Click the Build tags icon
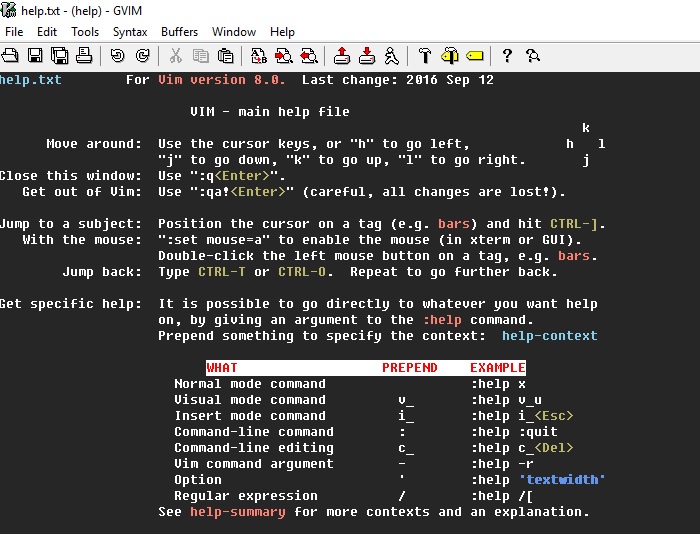The height and width of the screenshot is (534, 700). (x=450, y=56)
